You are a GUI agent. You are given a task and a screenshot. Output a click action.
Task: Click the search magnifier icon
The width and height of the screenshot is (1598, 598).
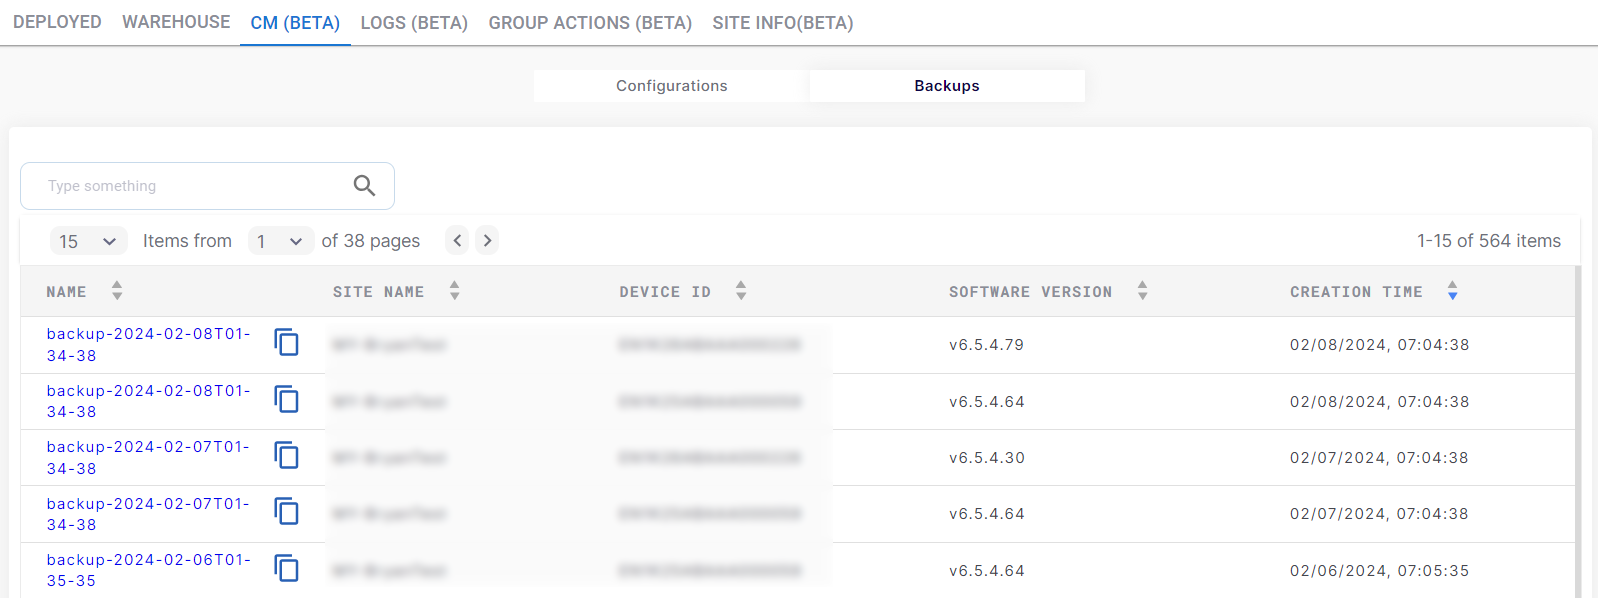tap(364, 186)
